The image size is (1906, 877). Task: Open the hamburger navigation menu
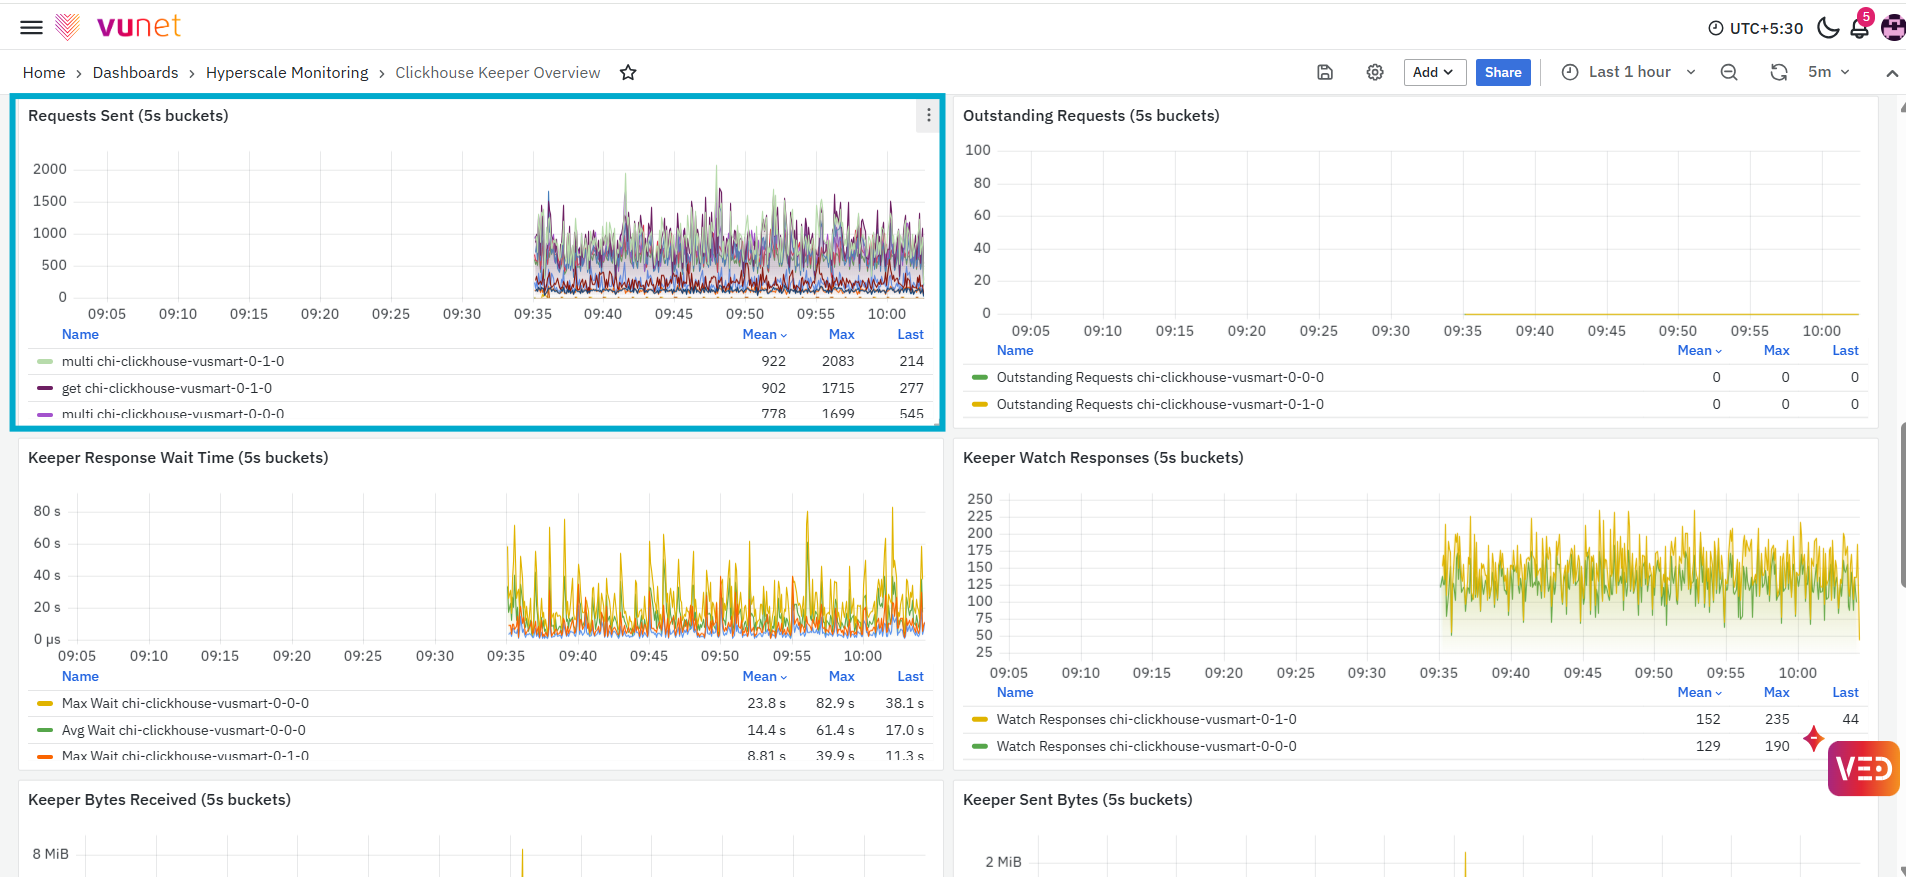(31, 27)
